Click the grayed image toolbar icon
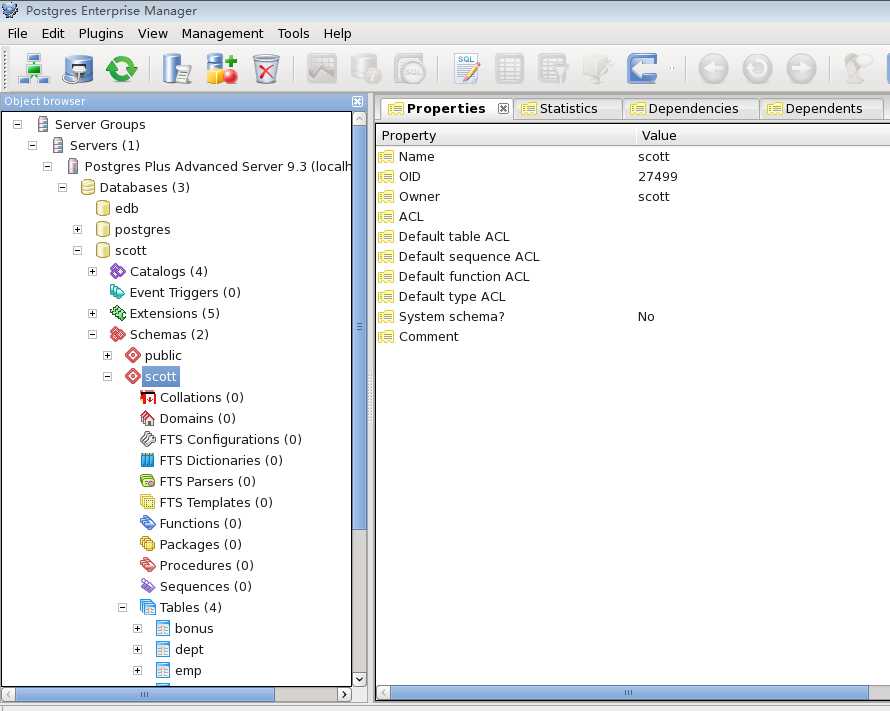This screenshot has height=711, width=890. point(322,69)
